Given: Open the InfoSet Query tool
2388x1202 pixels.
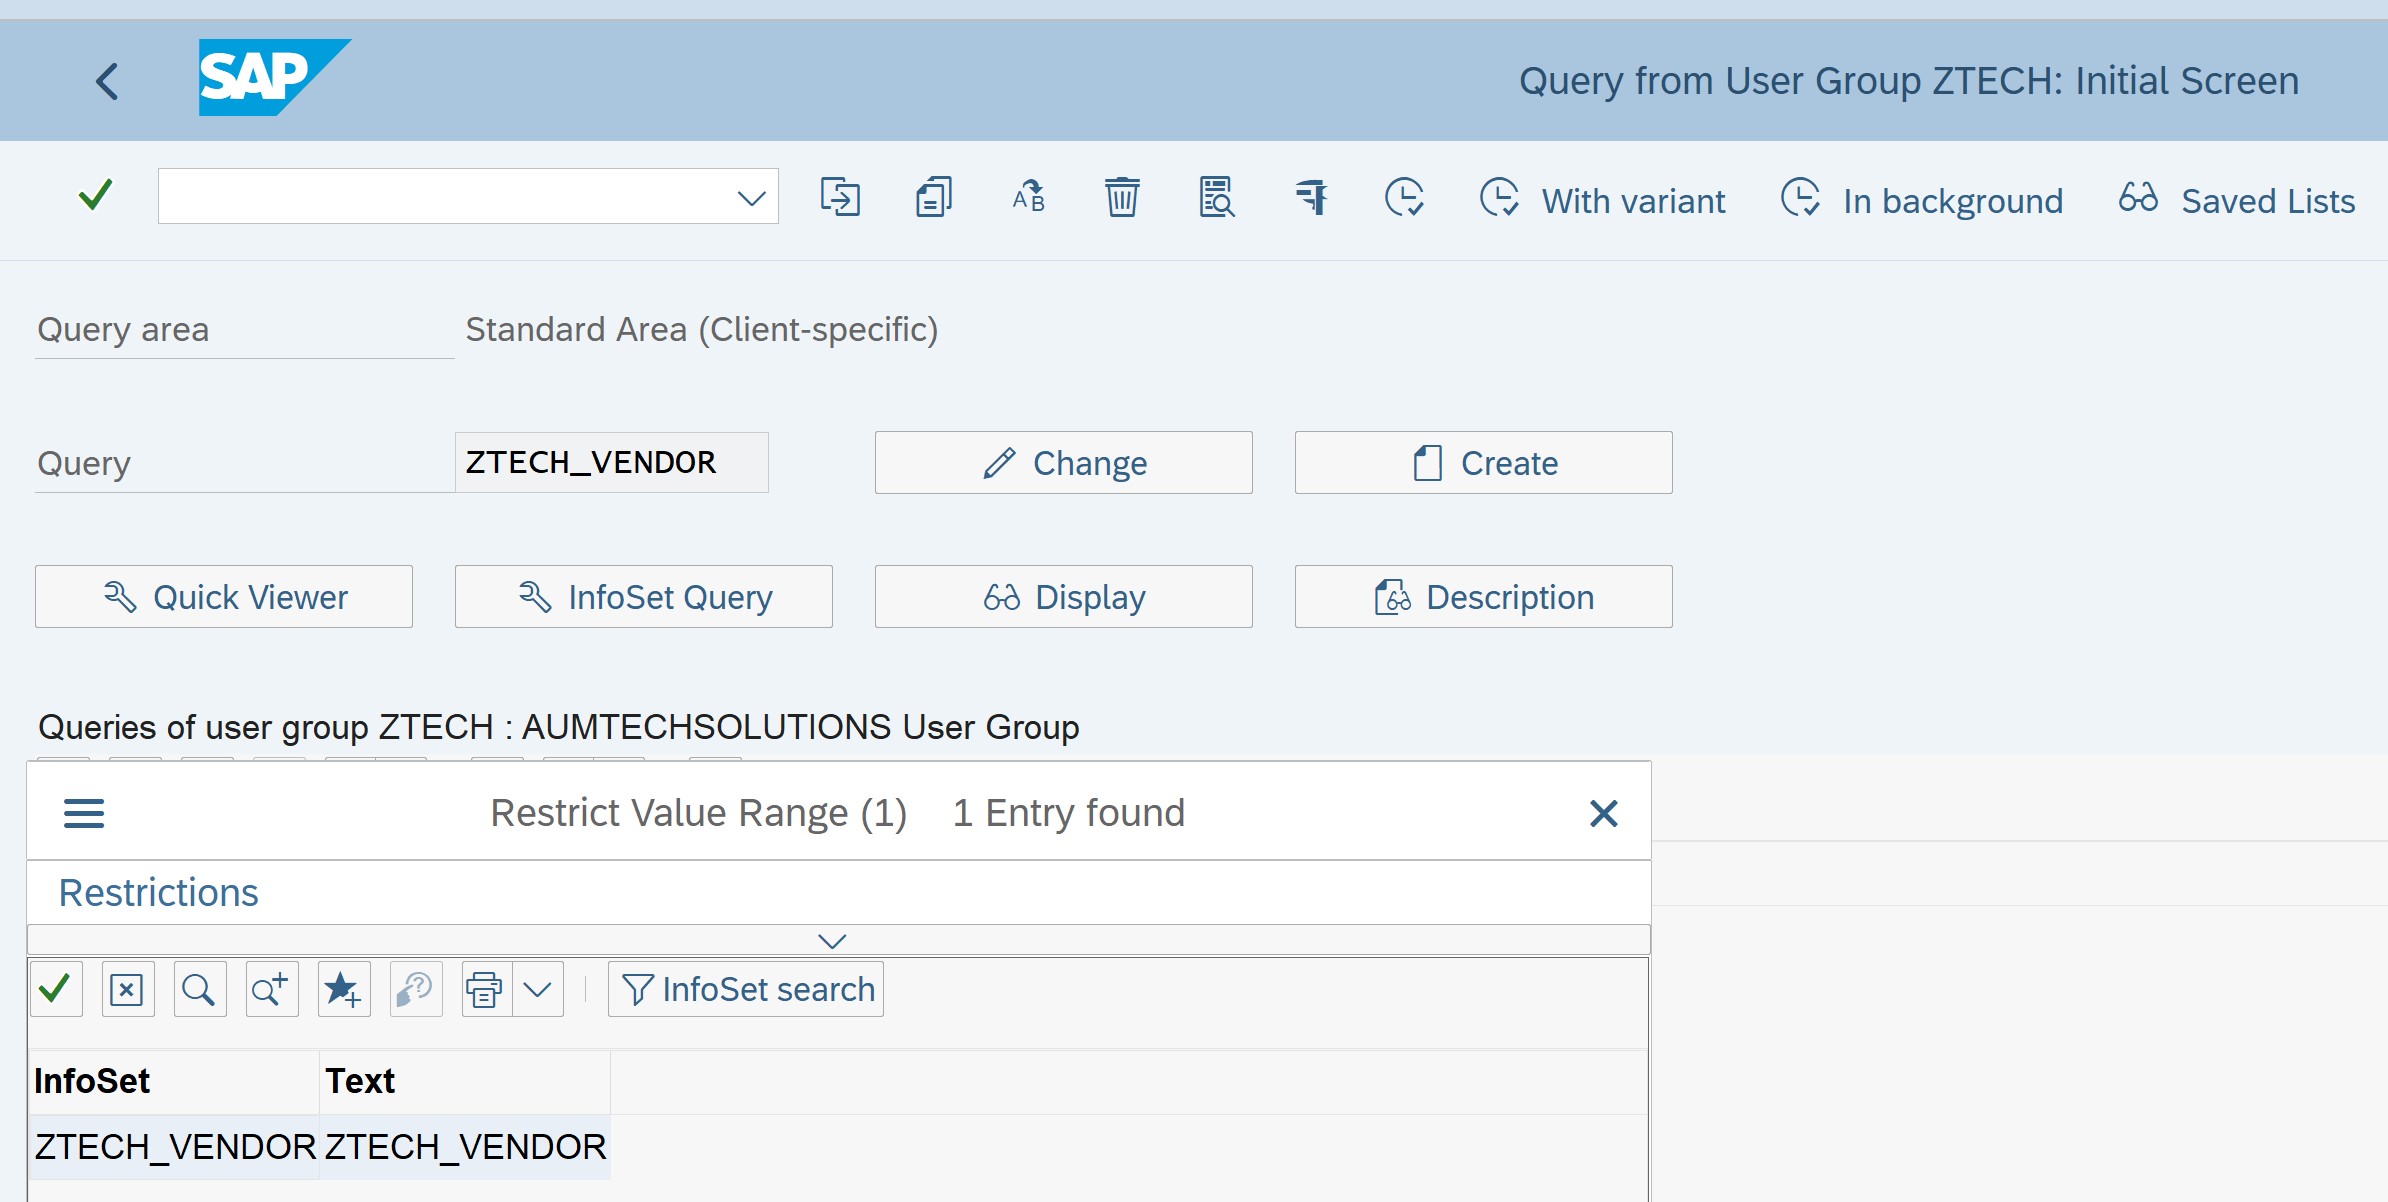Looking at the screenshot, I should click(644, 596).
